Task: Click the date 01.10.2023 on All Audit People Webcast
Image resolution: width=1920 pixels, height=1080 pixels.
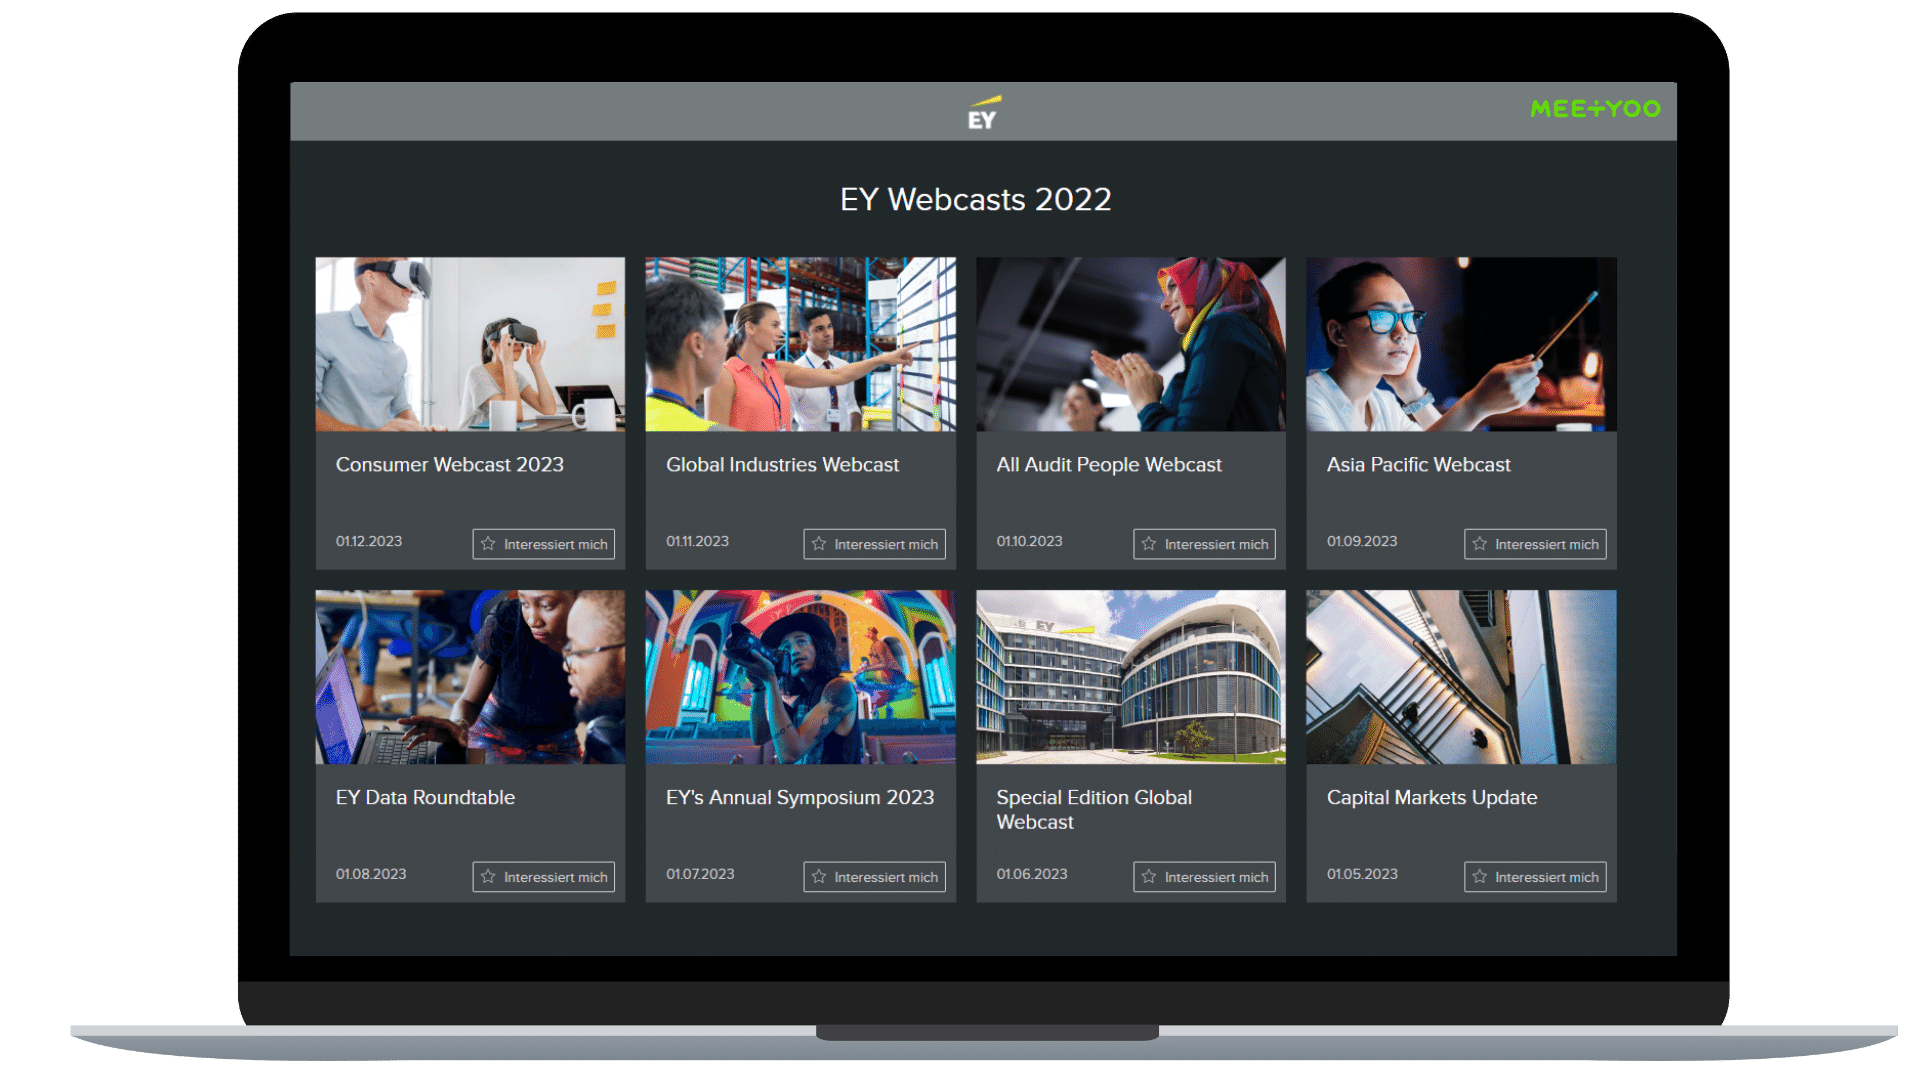Action: click(x=1029, y=541)
